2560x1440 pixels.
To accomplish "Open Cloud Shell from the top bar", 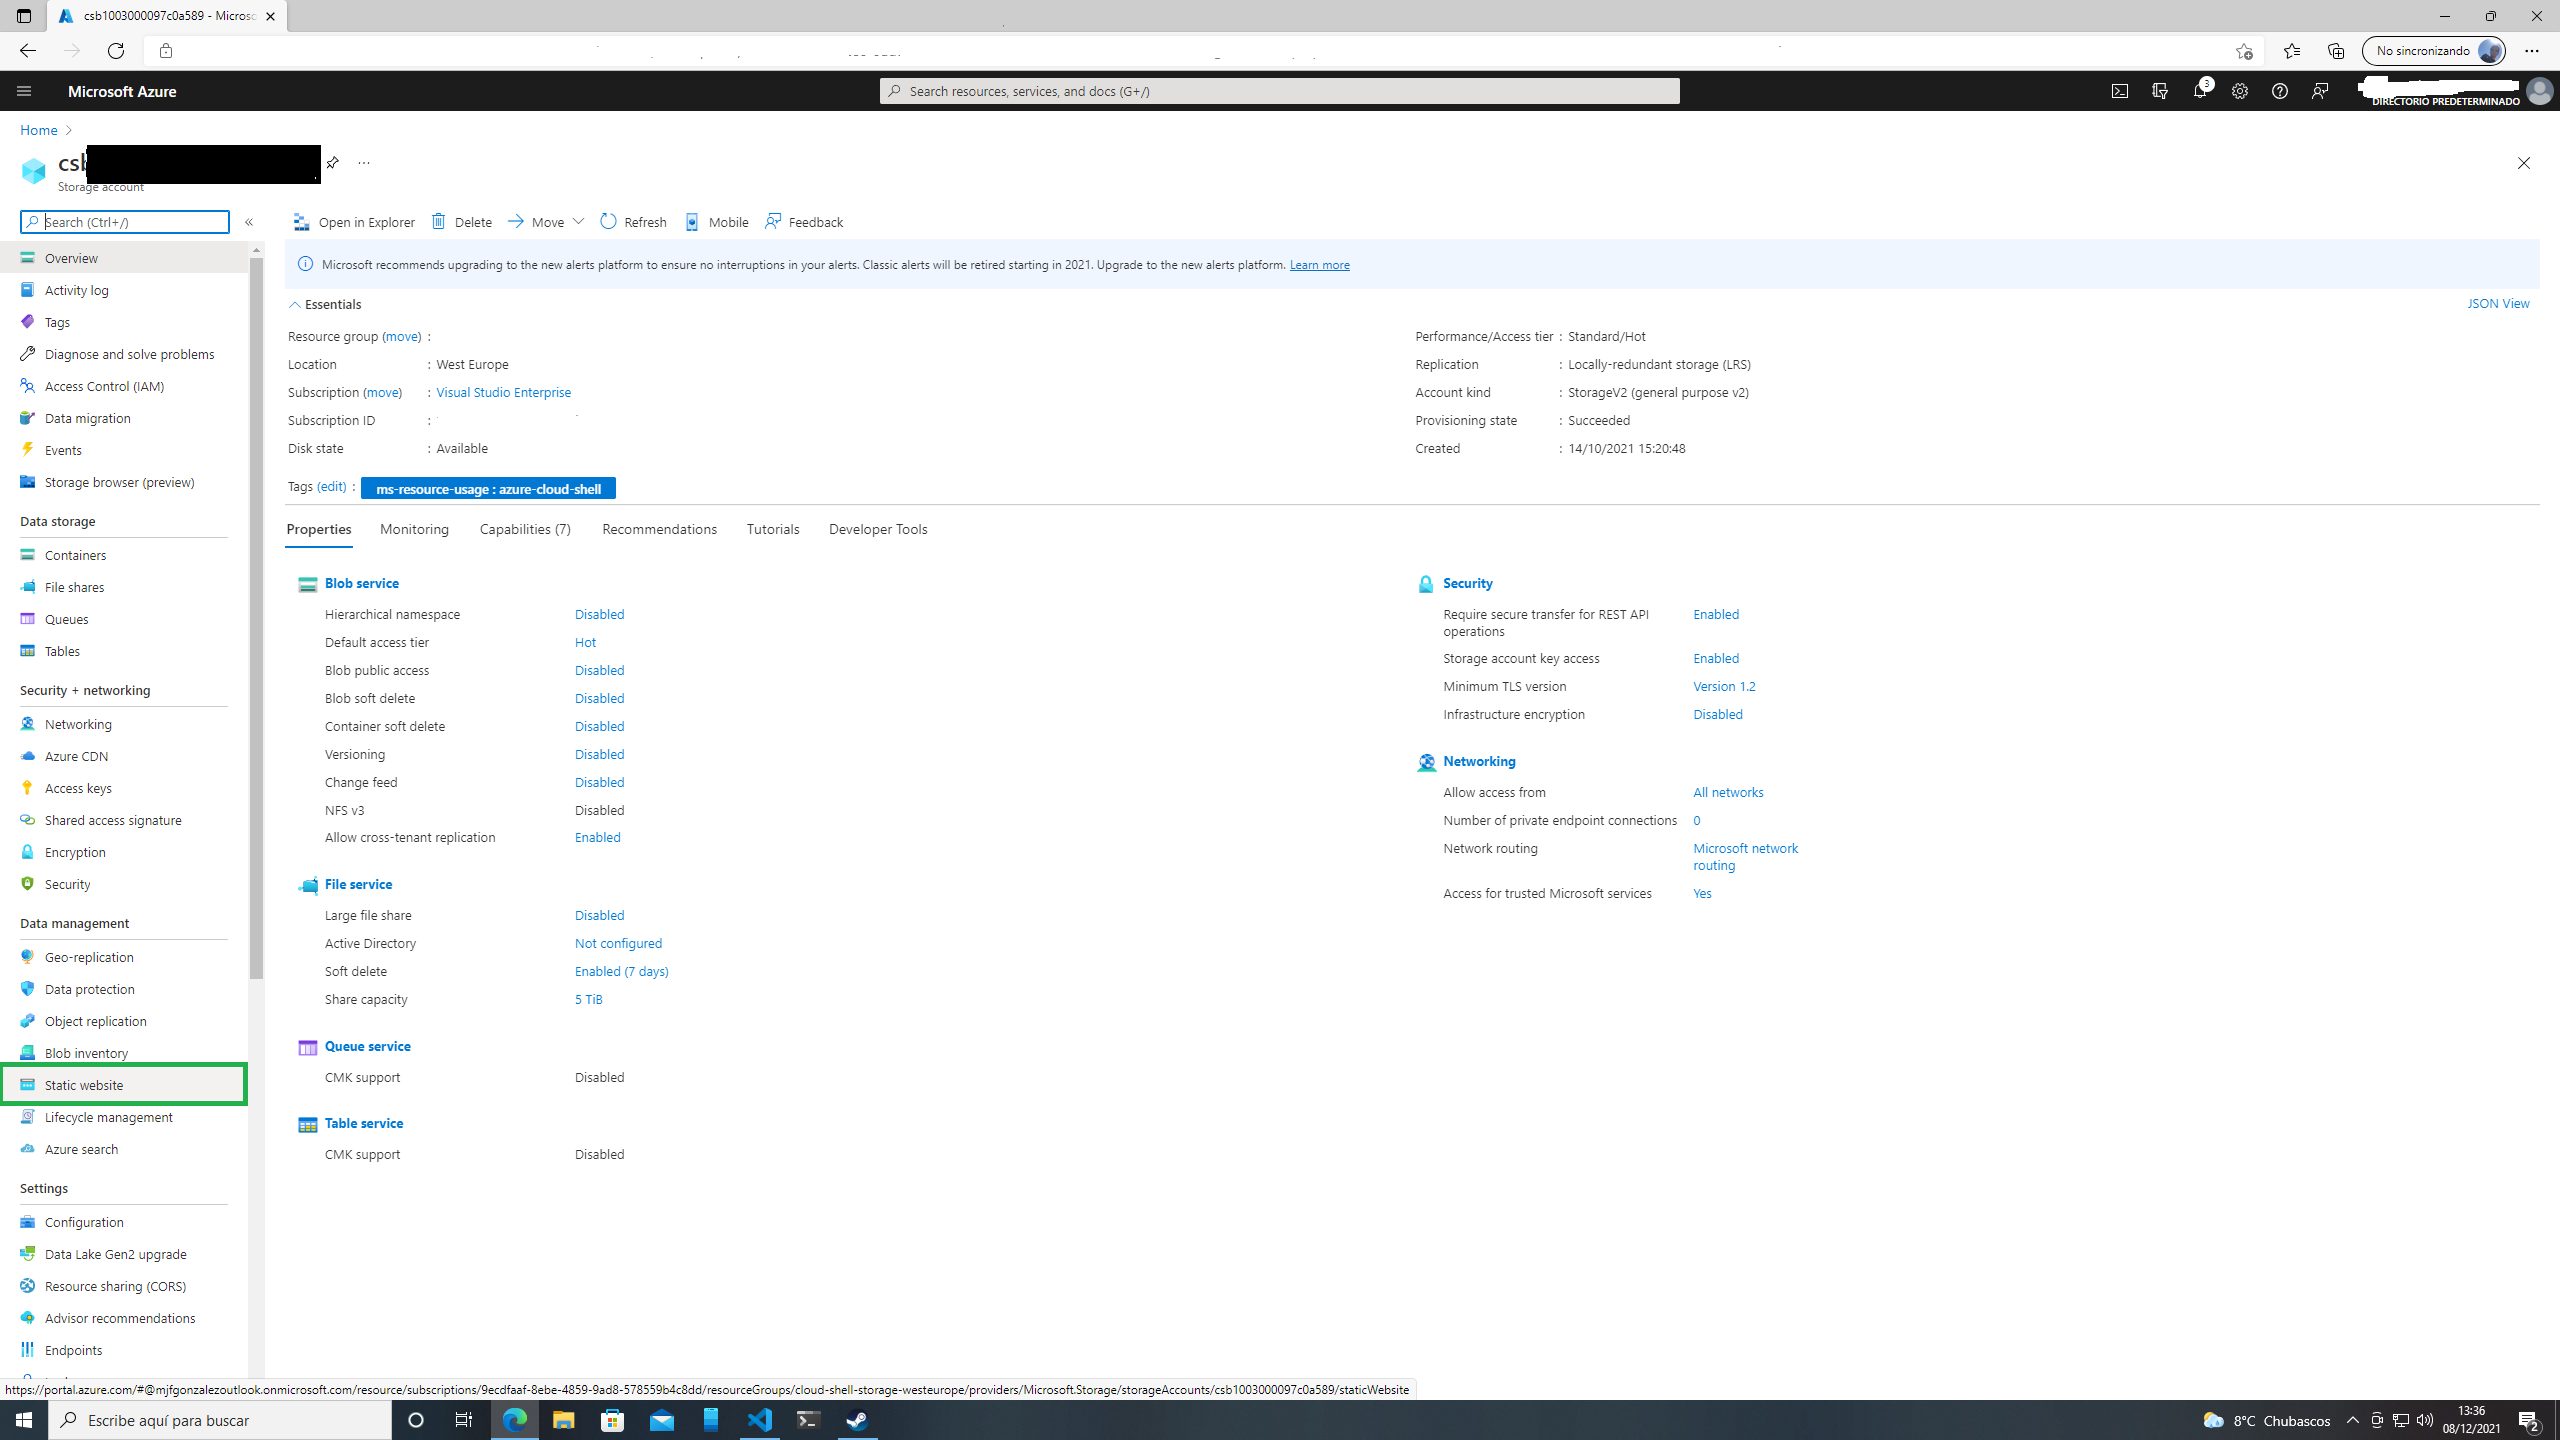I will pyautogui.click(x=2119, y=91).
